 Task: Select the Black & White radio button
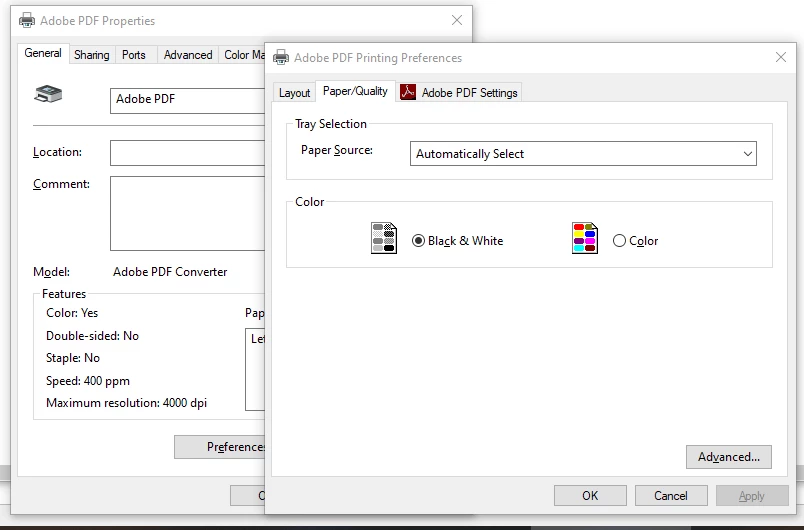tap(418, 240)
